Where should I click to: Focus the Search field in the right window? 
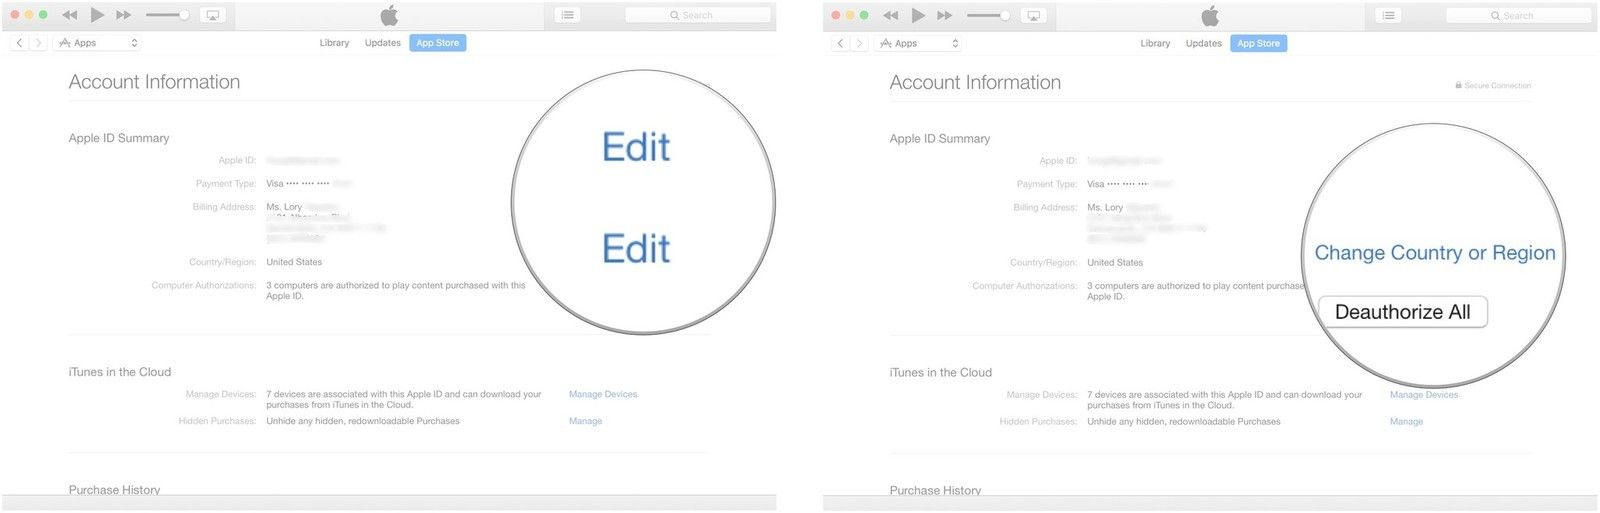1518,15
